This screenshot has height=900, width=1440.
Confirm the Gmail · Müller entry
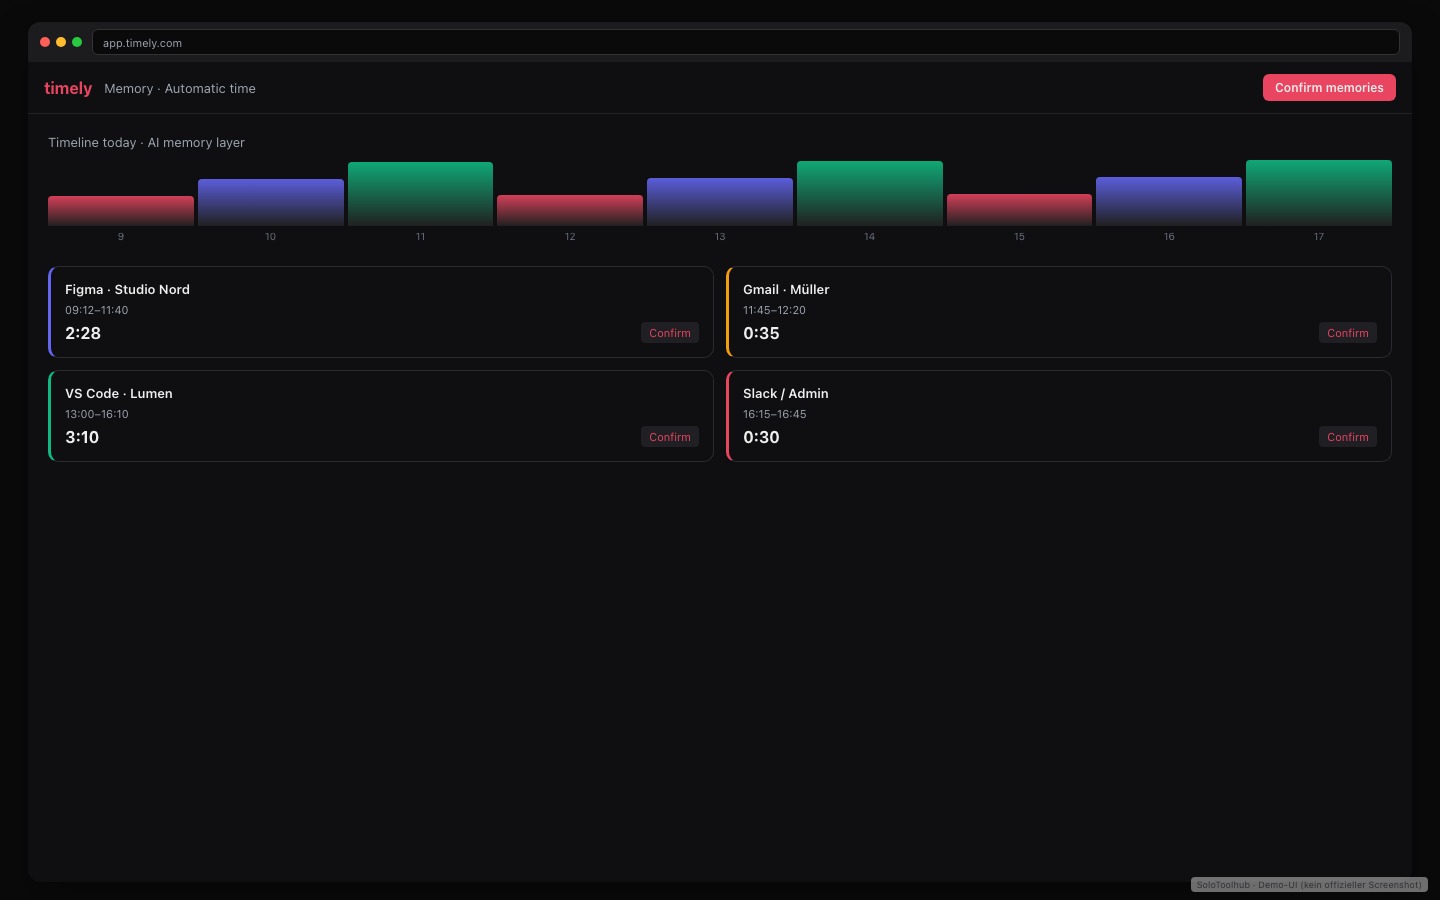point(1348,333)
